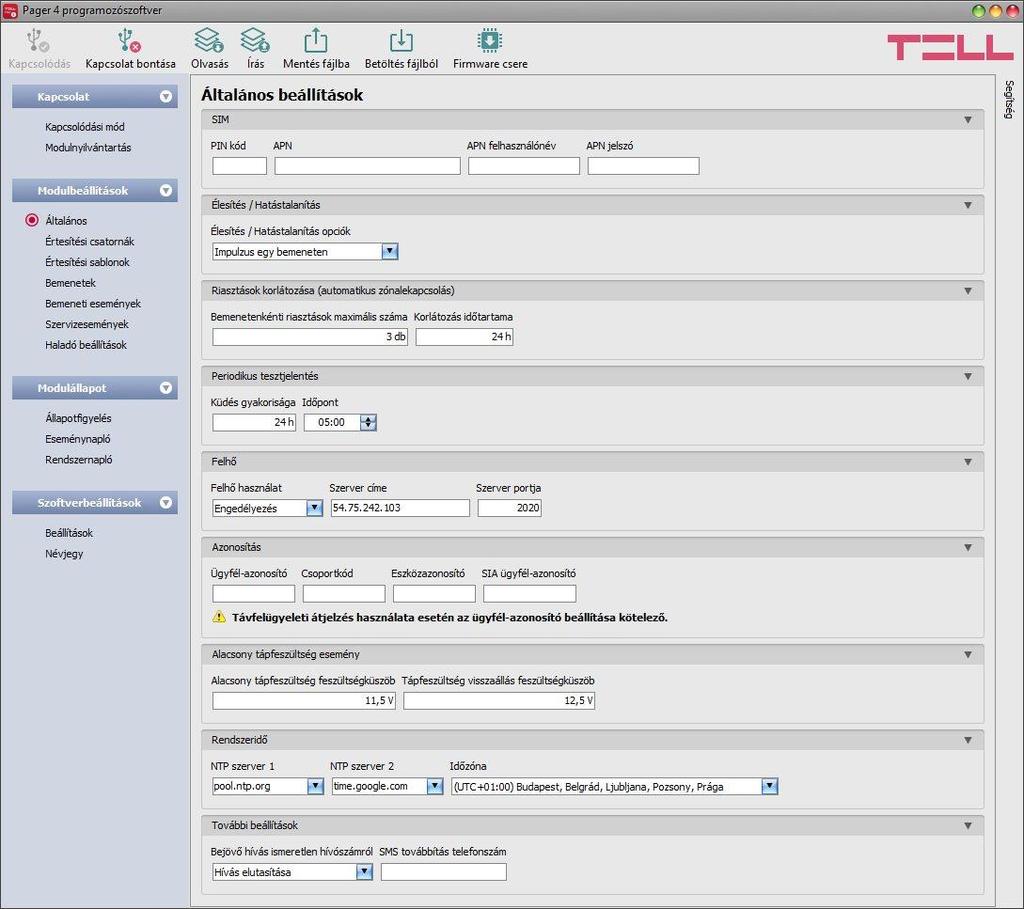This screenshot has width=1024, height=909.
Task: Collapse the Riasztások korlátozása panel
Action: click(x=968, y=291)
